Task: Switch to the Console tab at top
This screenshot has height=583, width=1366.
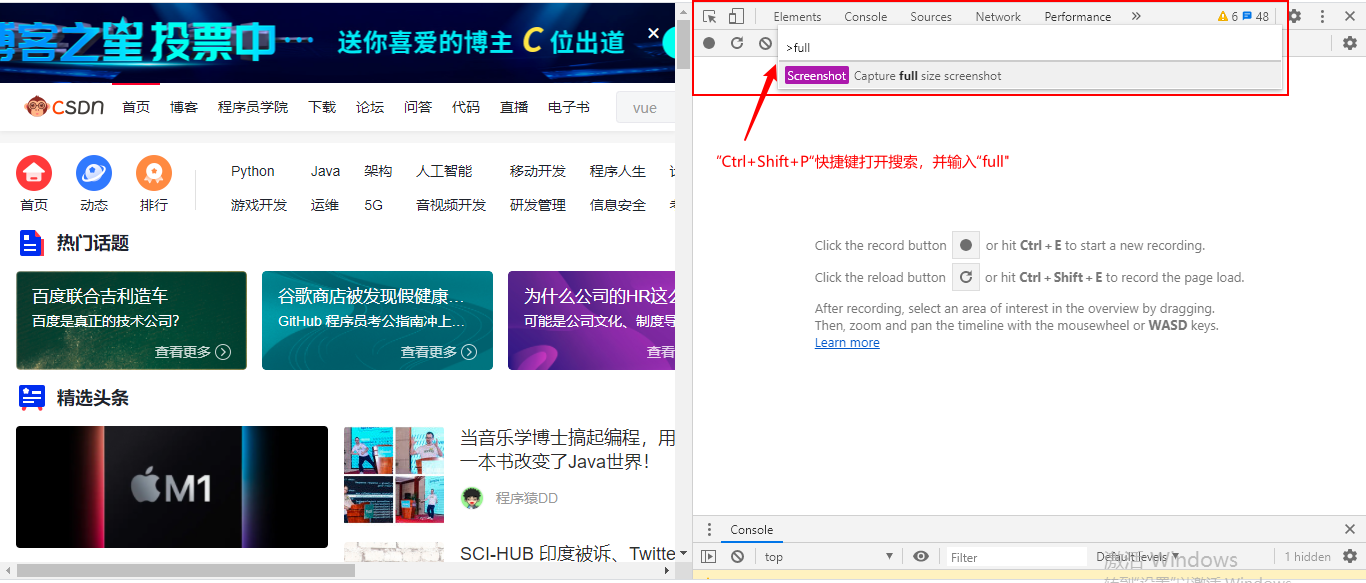Action: click(x=865, y=17)
